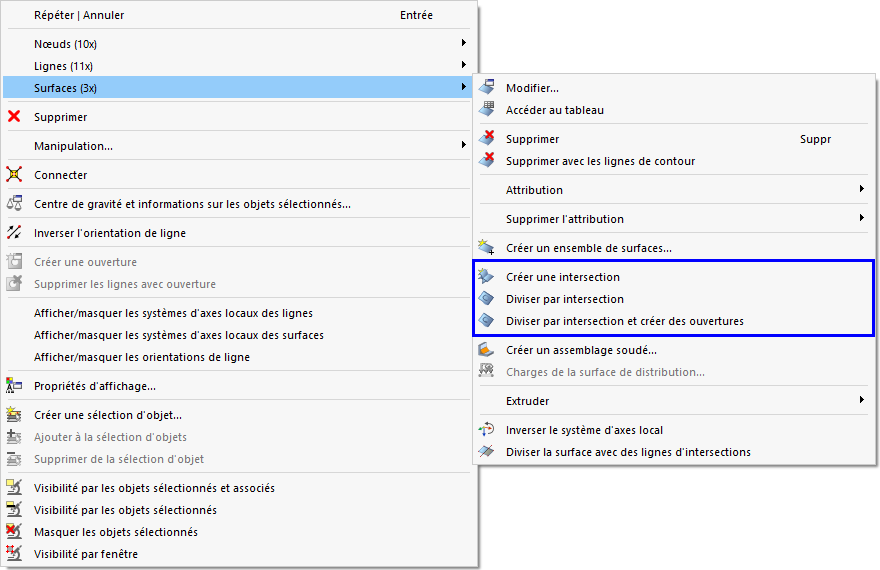The height and width of the screenshot is (570, 880).
Task: Click the red X Supprimer icon
Action: point(14,117)
